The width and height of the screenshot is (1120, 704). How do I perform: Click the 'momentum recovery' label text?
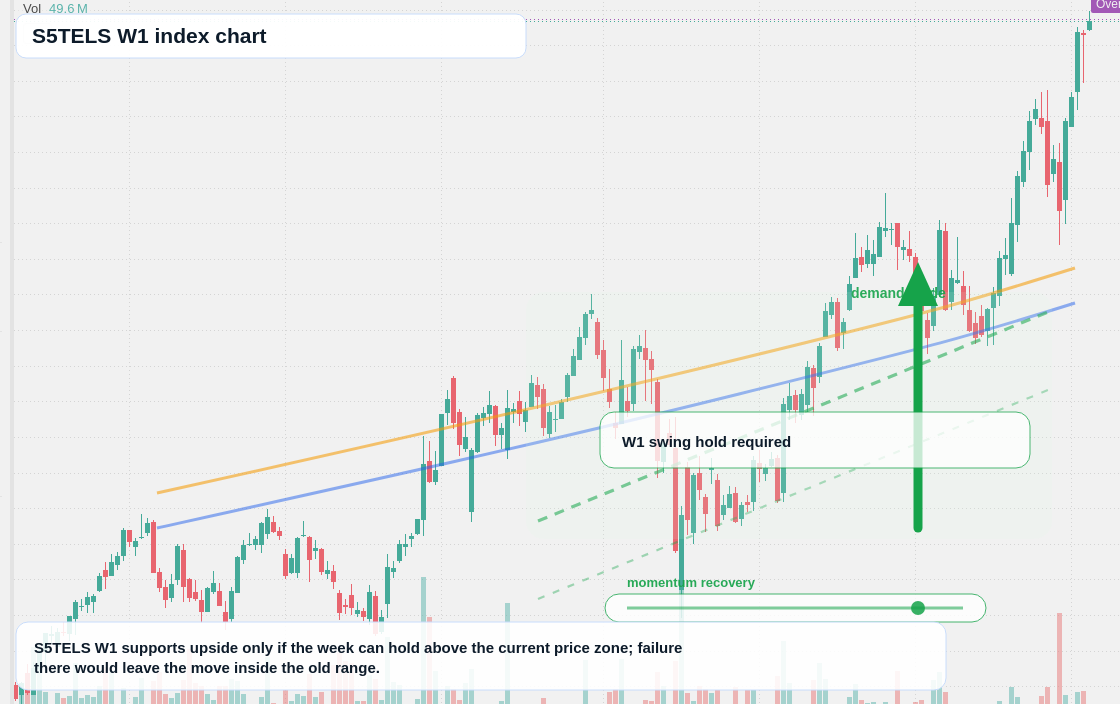pyautogui.click(x=691, y=583)
